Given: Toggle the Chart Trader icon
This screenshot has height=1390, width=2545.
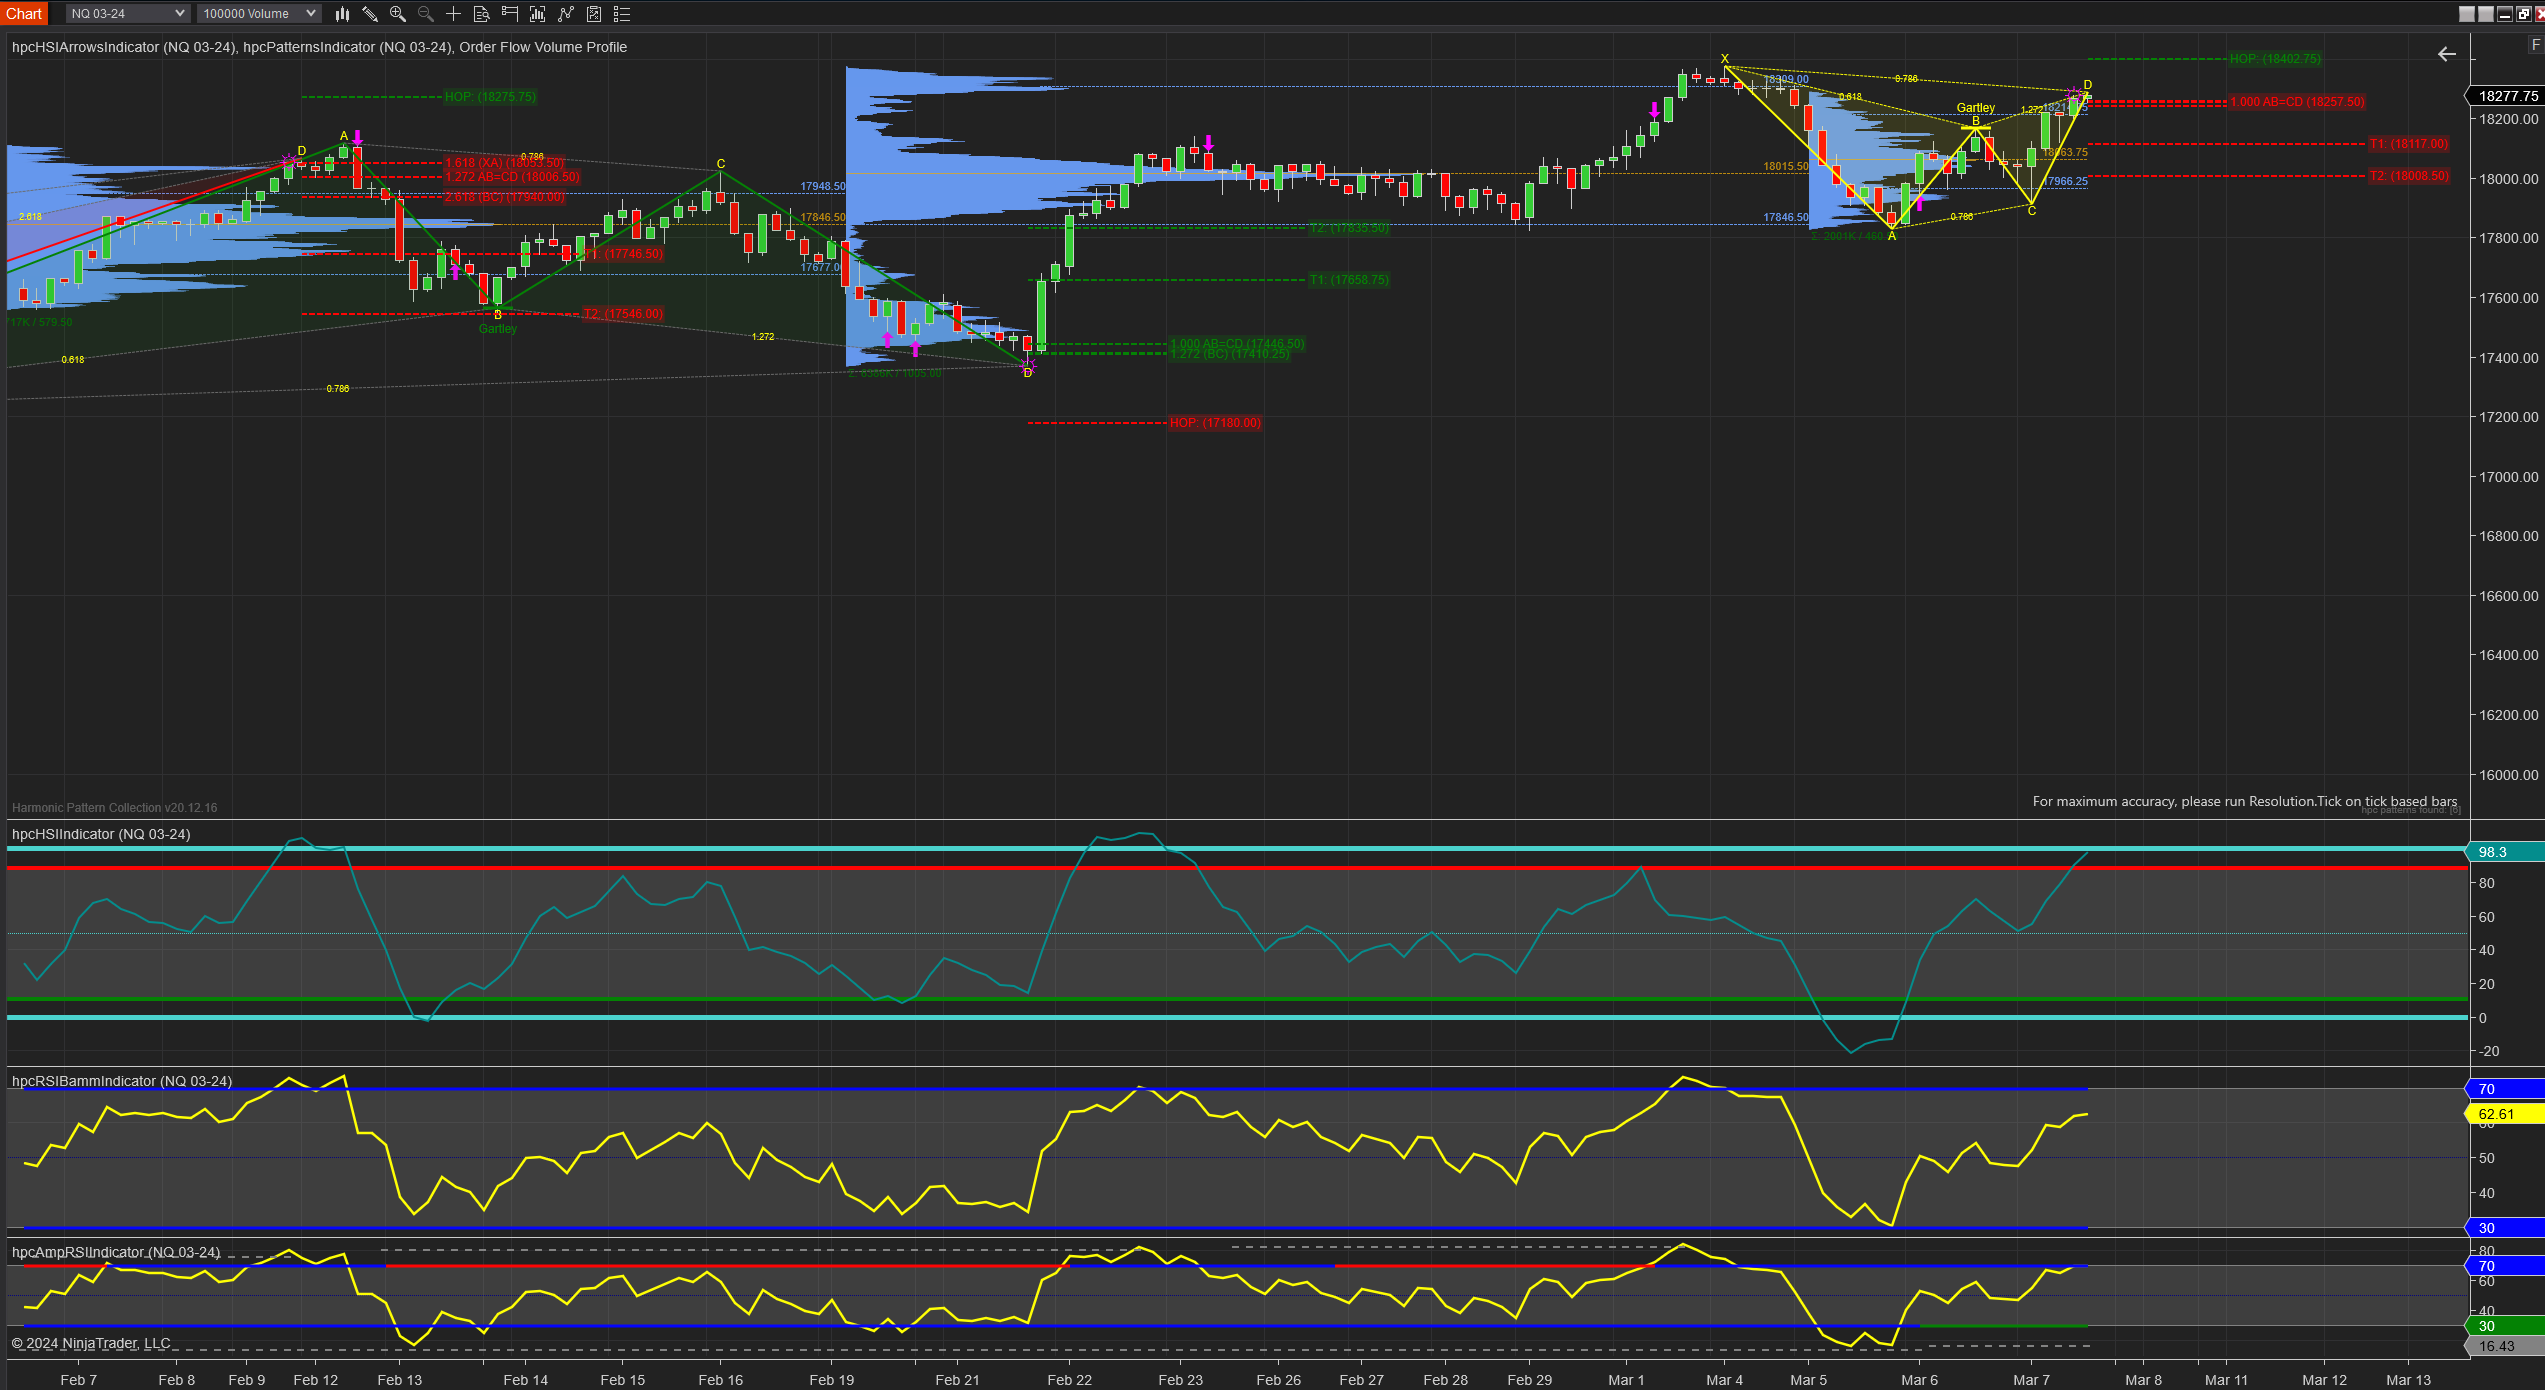Looking at the screenshot, I should (x=509, y=14).
